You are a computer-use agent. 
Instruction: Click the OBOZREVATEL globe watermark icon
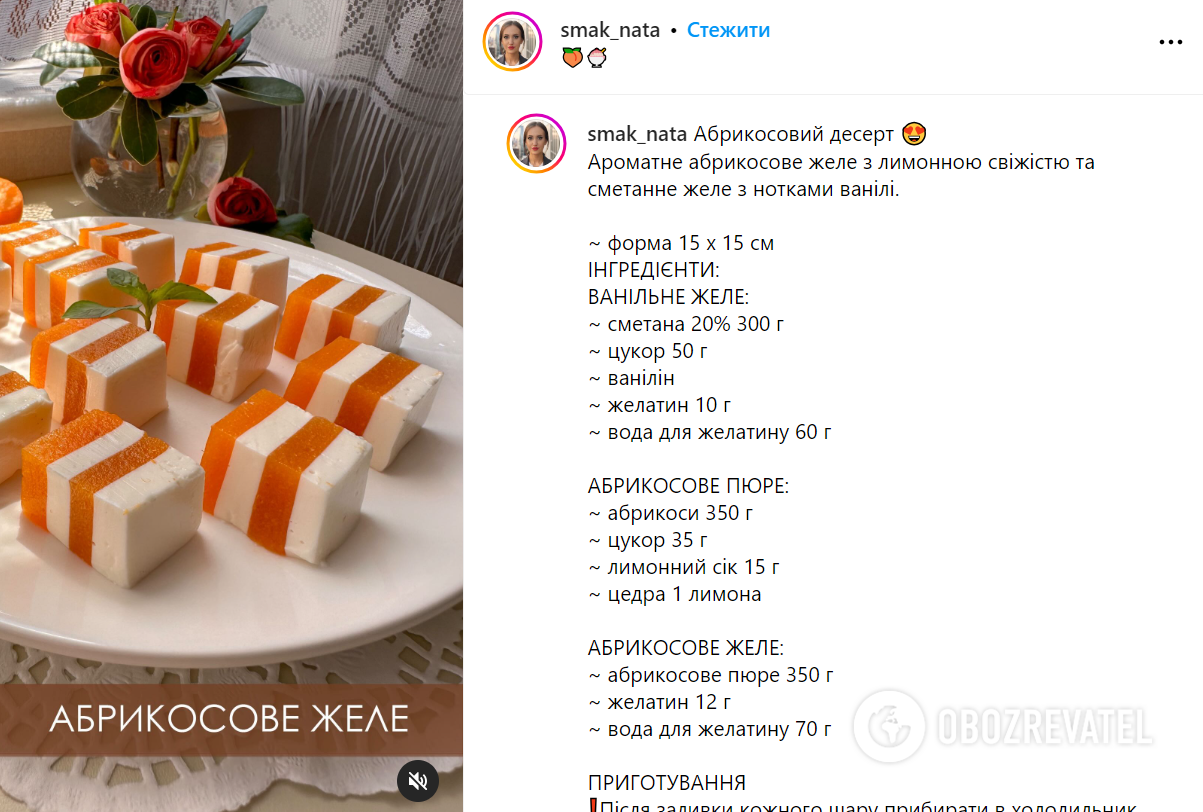tap(888, 725)
